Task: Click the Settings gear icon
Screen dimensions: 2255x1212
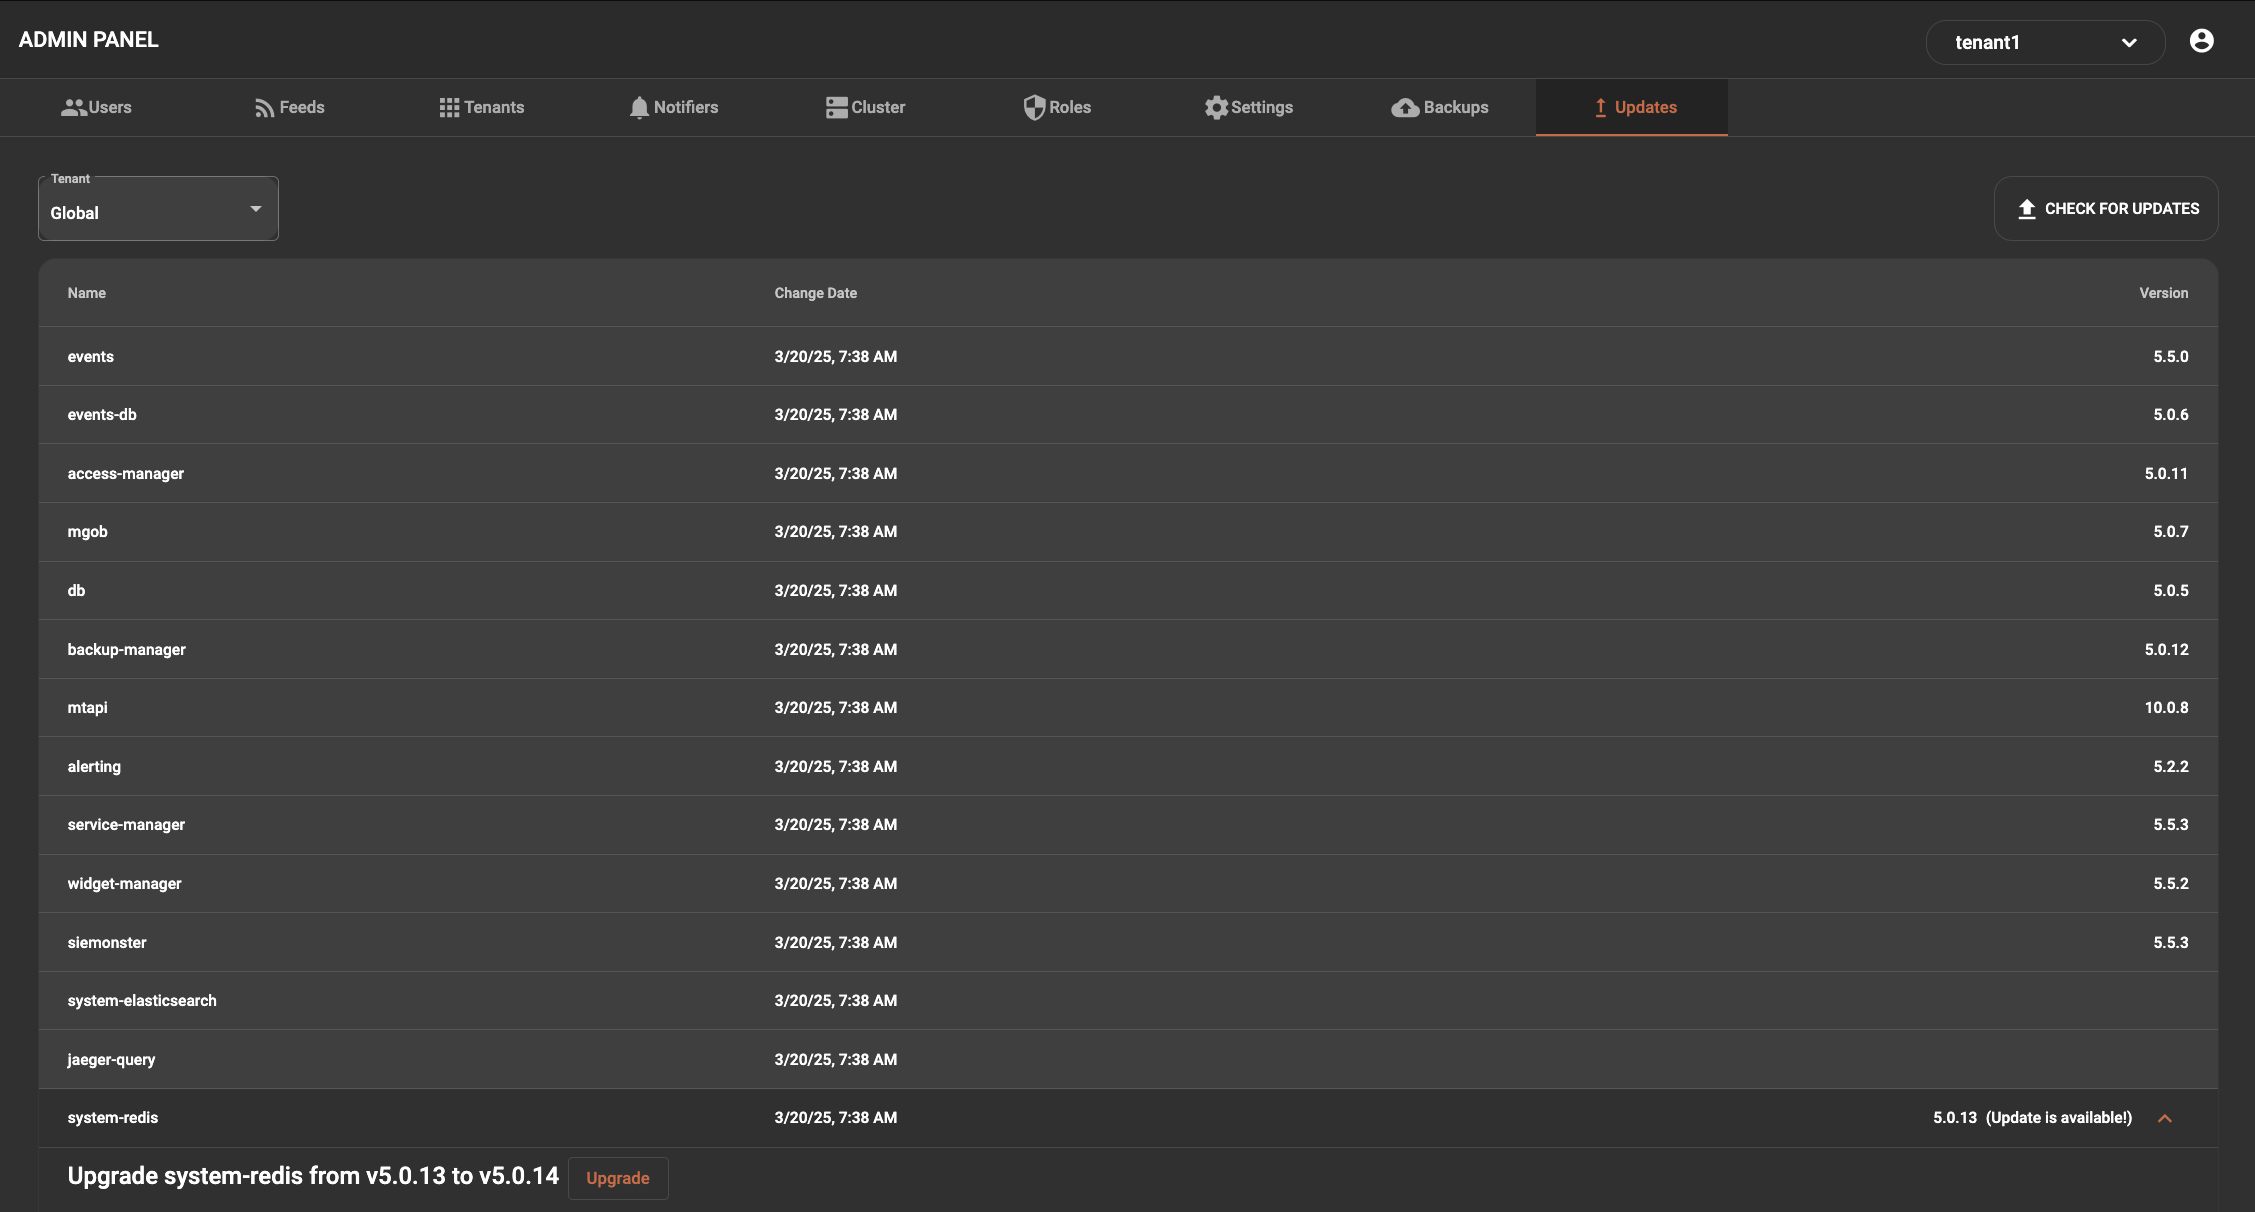Action: (x=1216, y=108)
